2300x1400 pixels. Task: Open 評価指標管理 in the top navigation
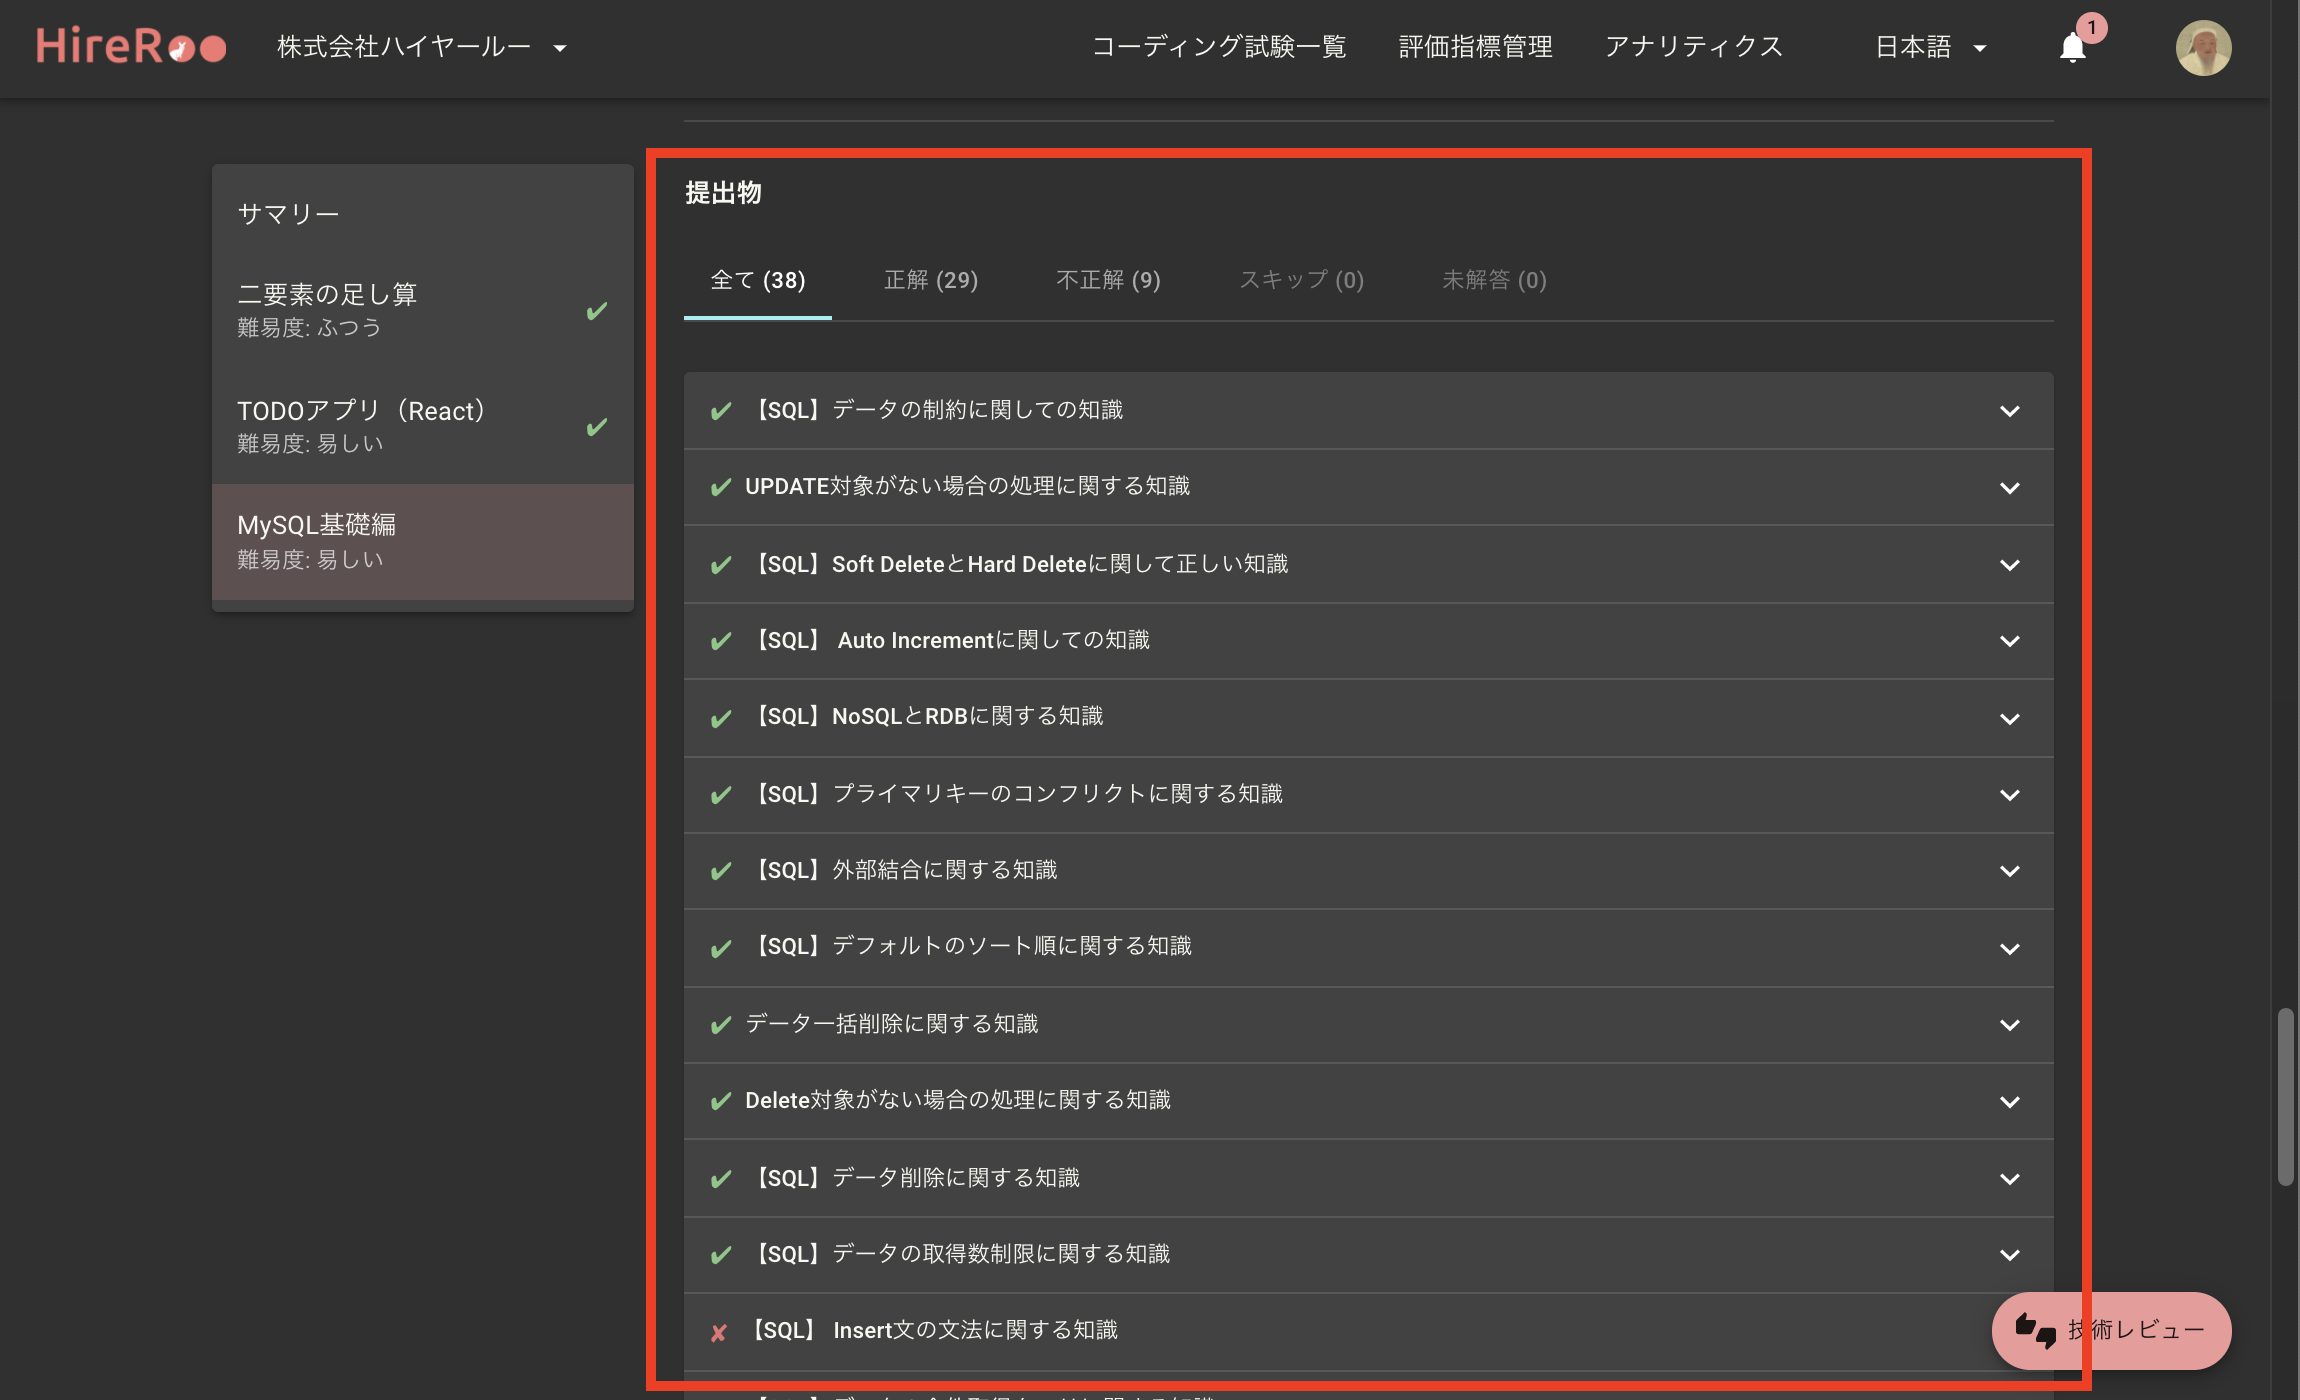pyautogui.click(x=1475, y=47)
